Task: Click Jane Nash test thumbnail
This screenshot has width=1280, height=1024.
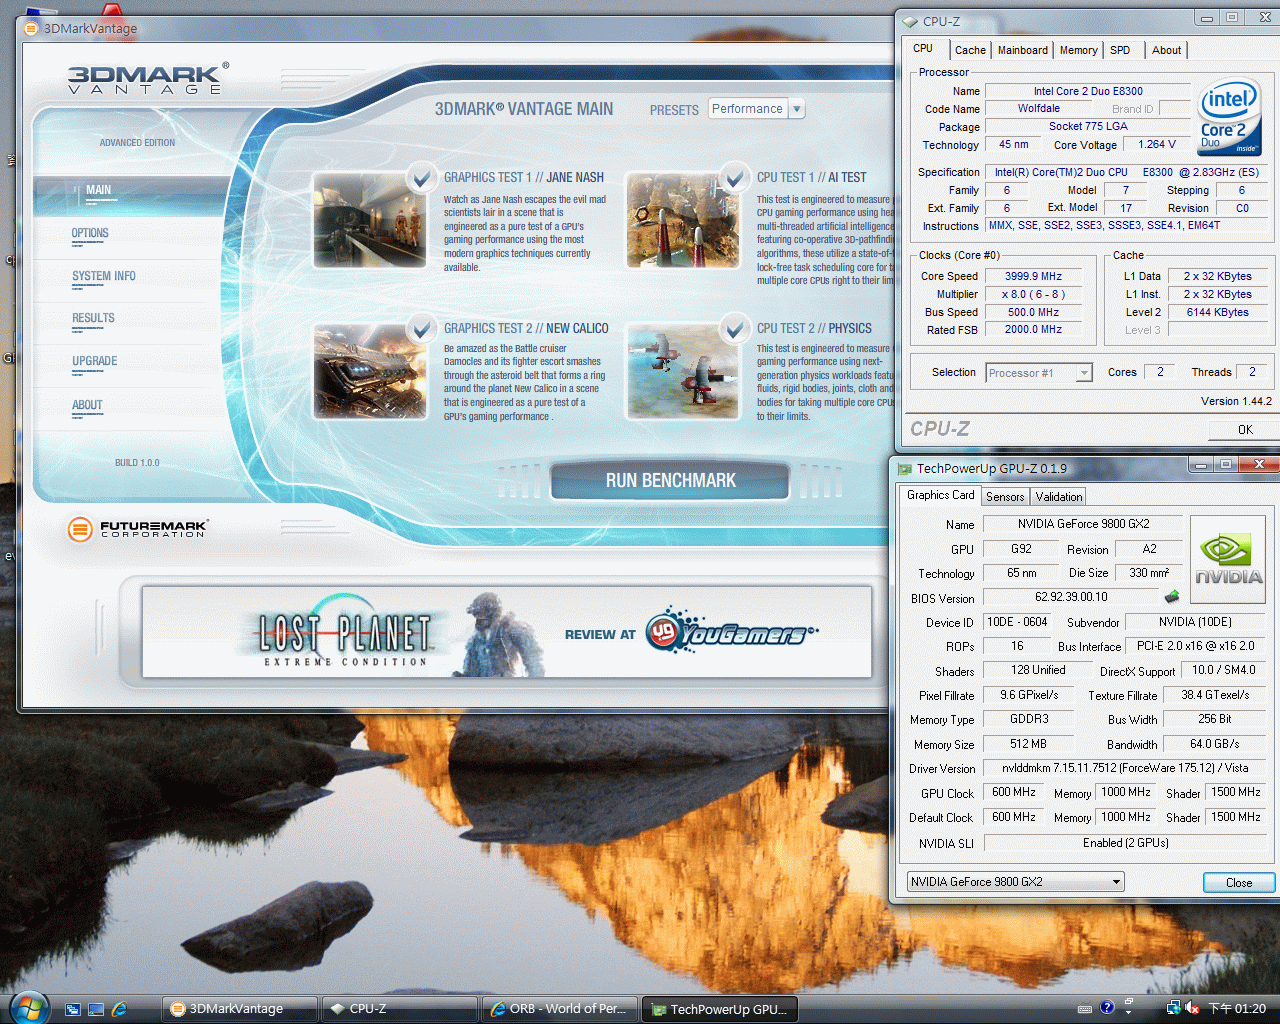Action: pos(370,220)
